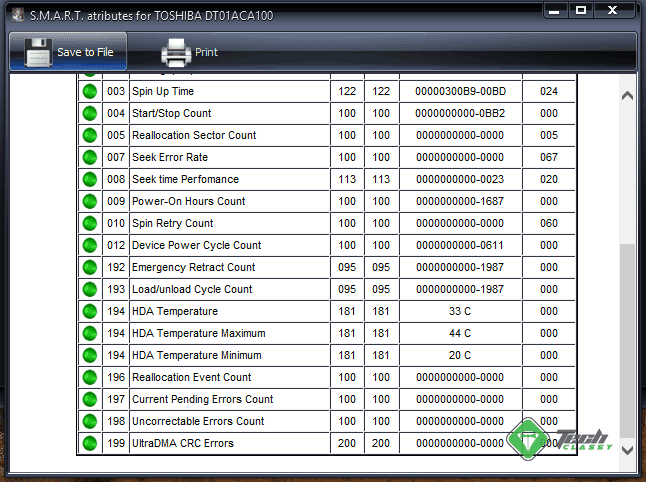Click the UltraDMA CRC Errors name
Image resolution: width=646 pixels, height=482 pixels.
tap(183, 443)
